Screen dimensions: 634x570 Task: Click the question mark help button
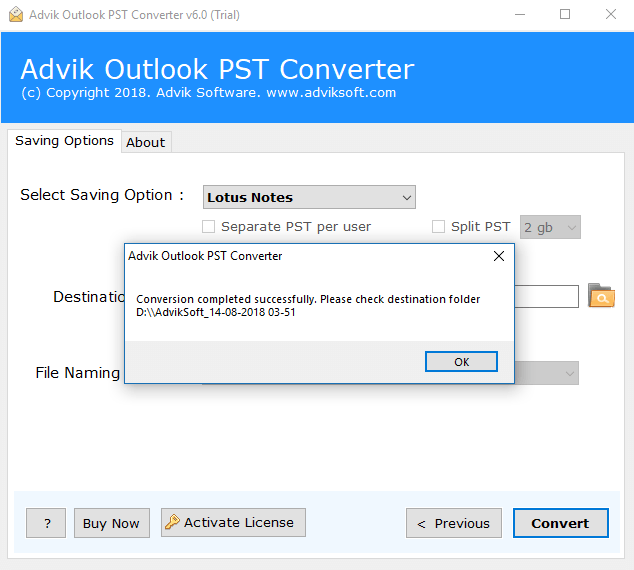(46, 523)
